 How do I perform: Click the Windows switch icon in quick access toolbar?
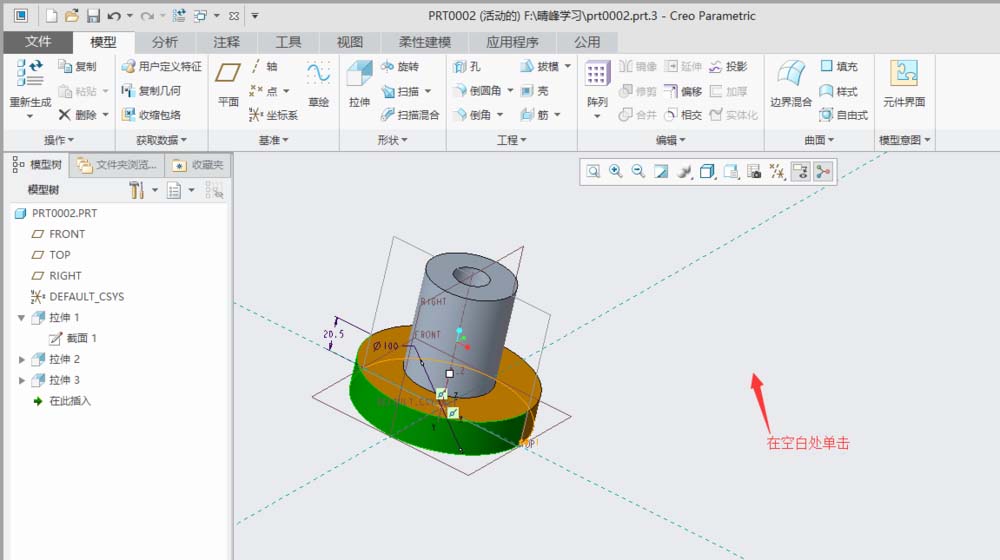point(200,15)
